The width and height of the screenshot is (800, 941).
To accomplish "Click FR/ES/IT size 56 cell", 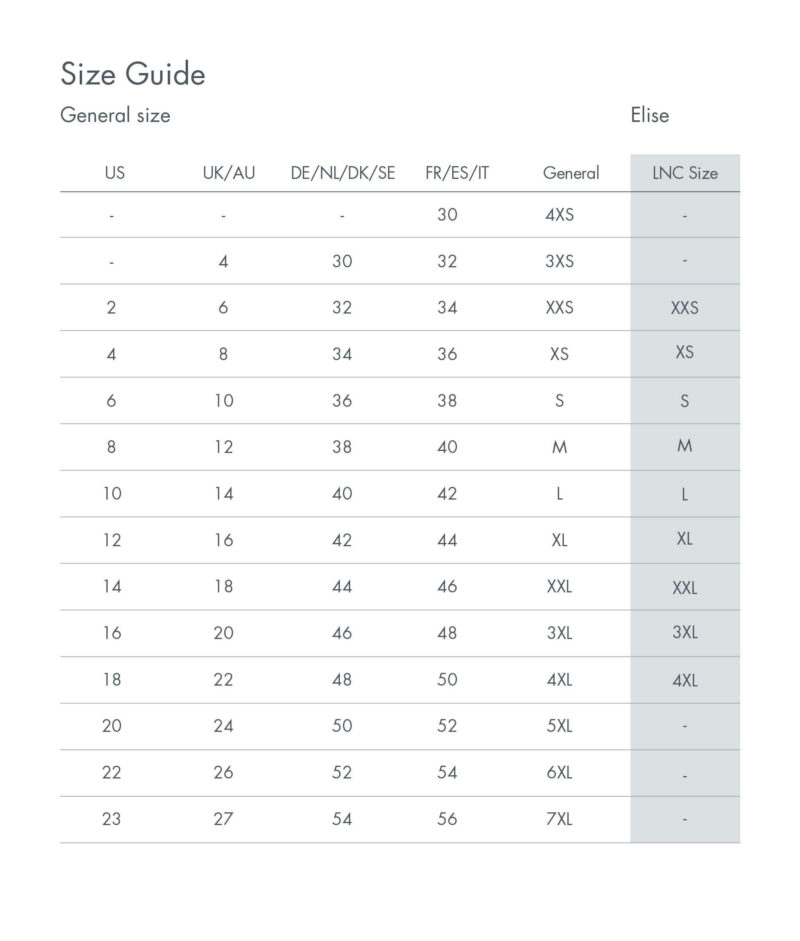I will [x=447, y=819].
